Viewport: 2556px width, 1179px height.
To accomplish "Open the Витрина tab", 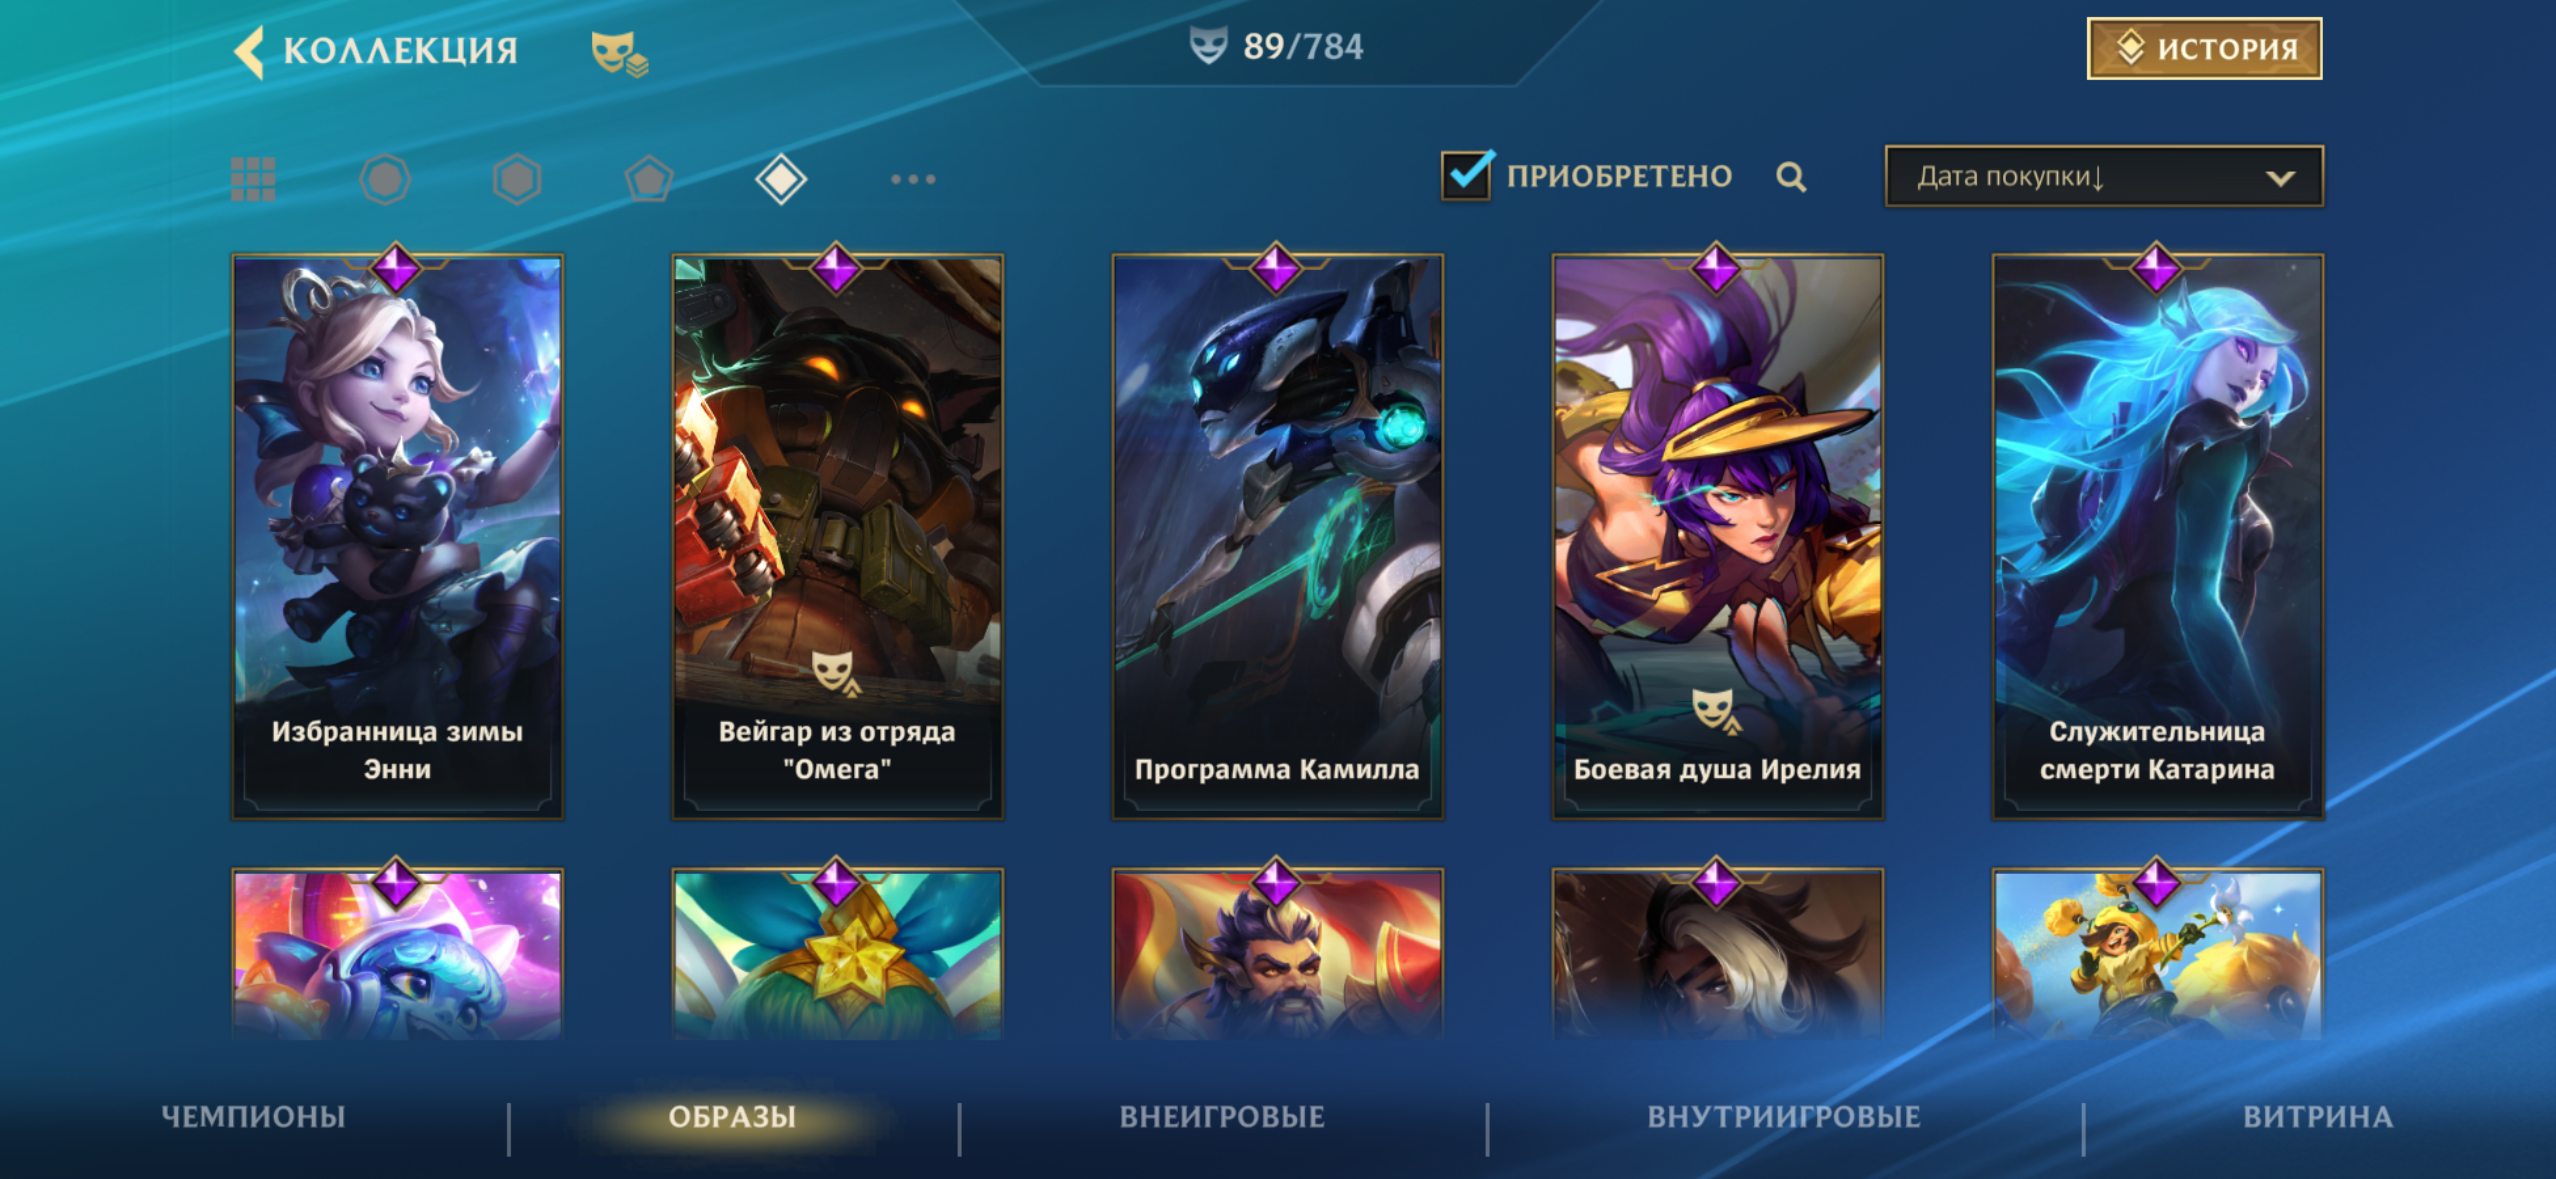I will pyautogui.click(x=2318, y=1116).
